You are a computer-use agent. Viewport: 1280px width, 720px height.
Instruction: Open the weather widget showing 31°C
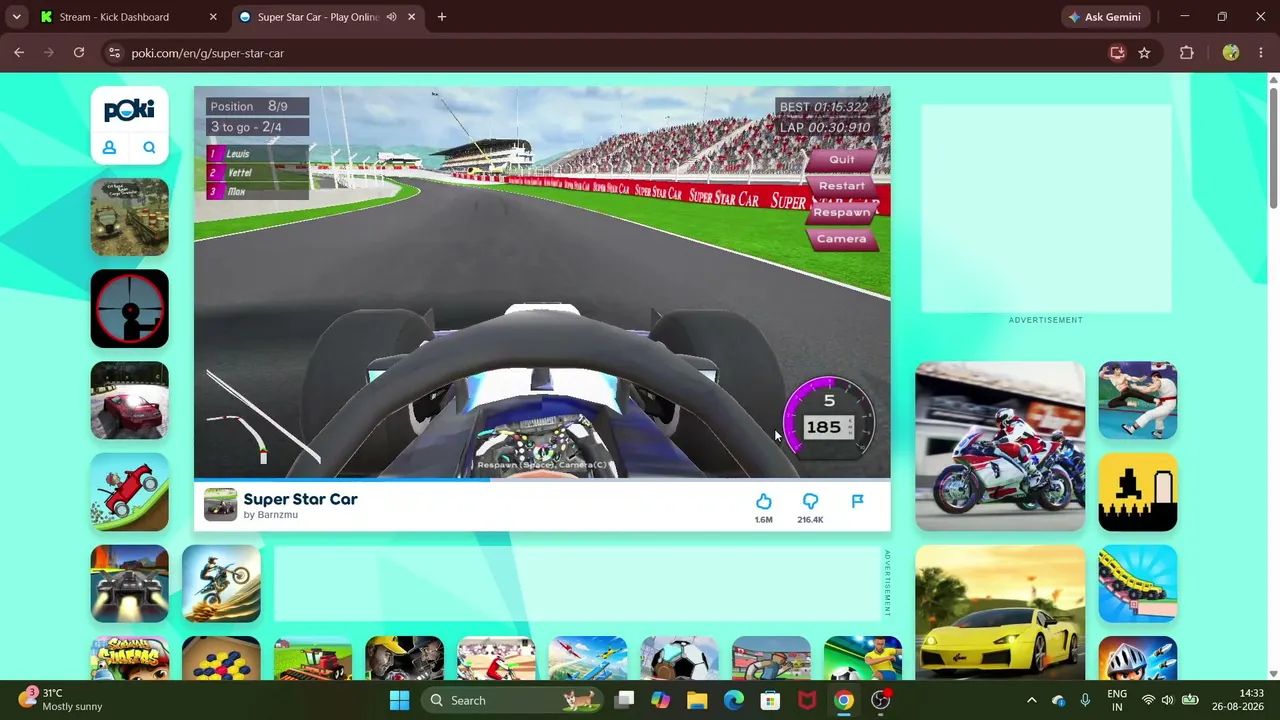pyautogui.click(x=62, y=700)
